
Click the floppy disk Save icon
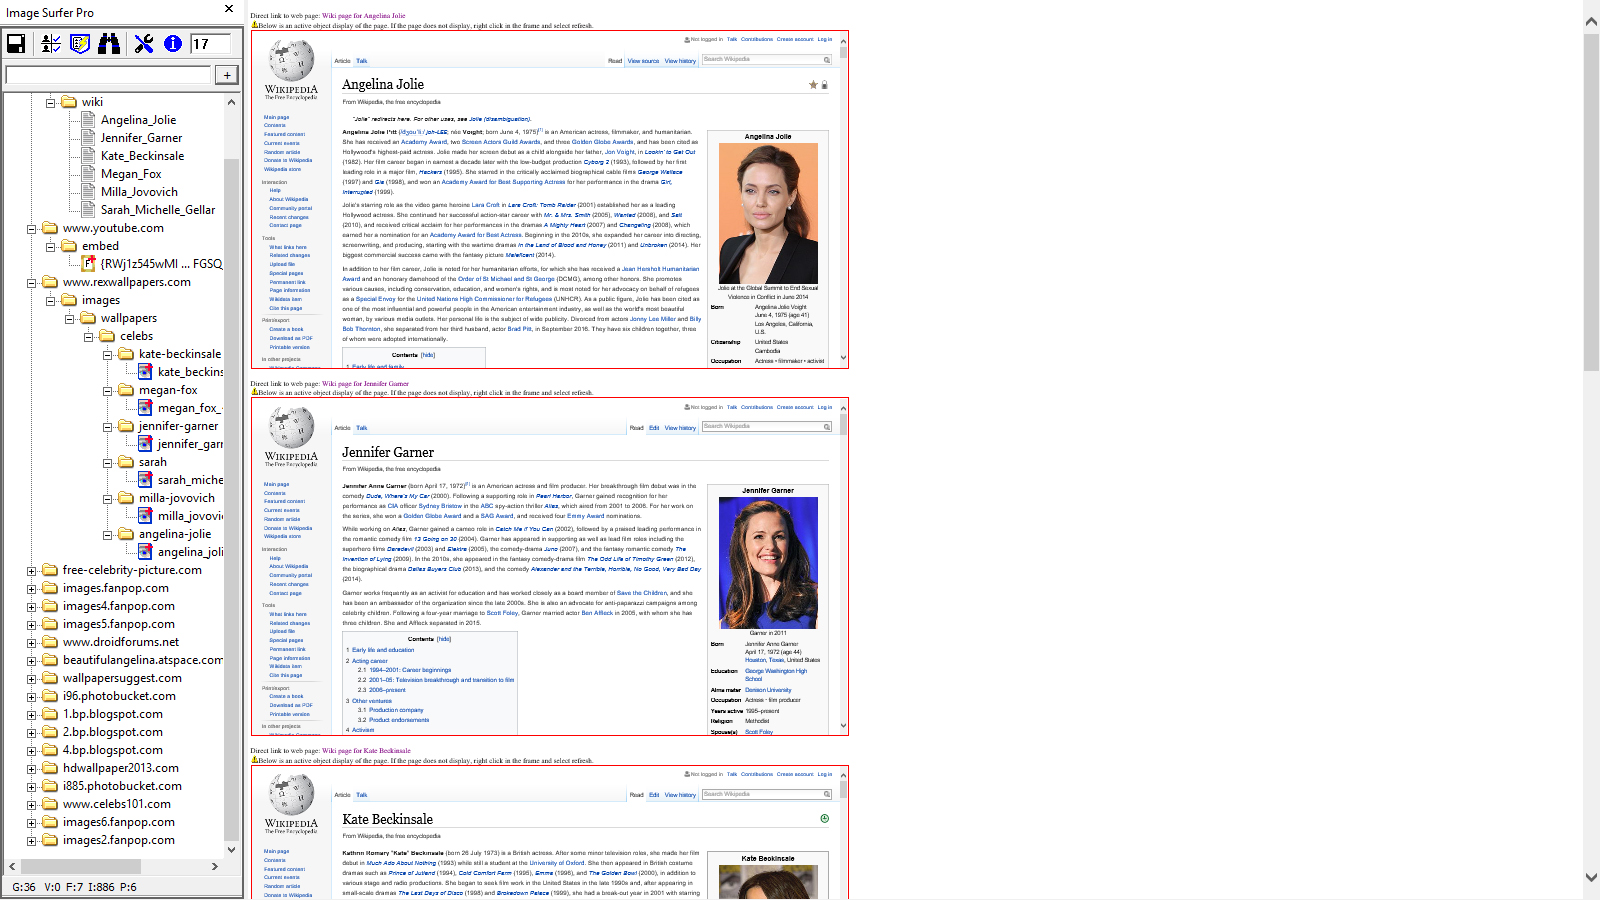coord(16,43)
